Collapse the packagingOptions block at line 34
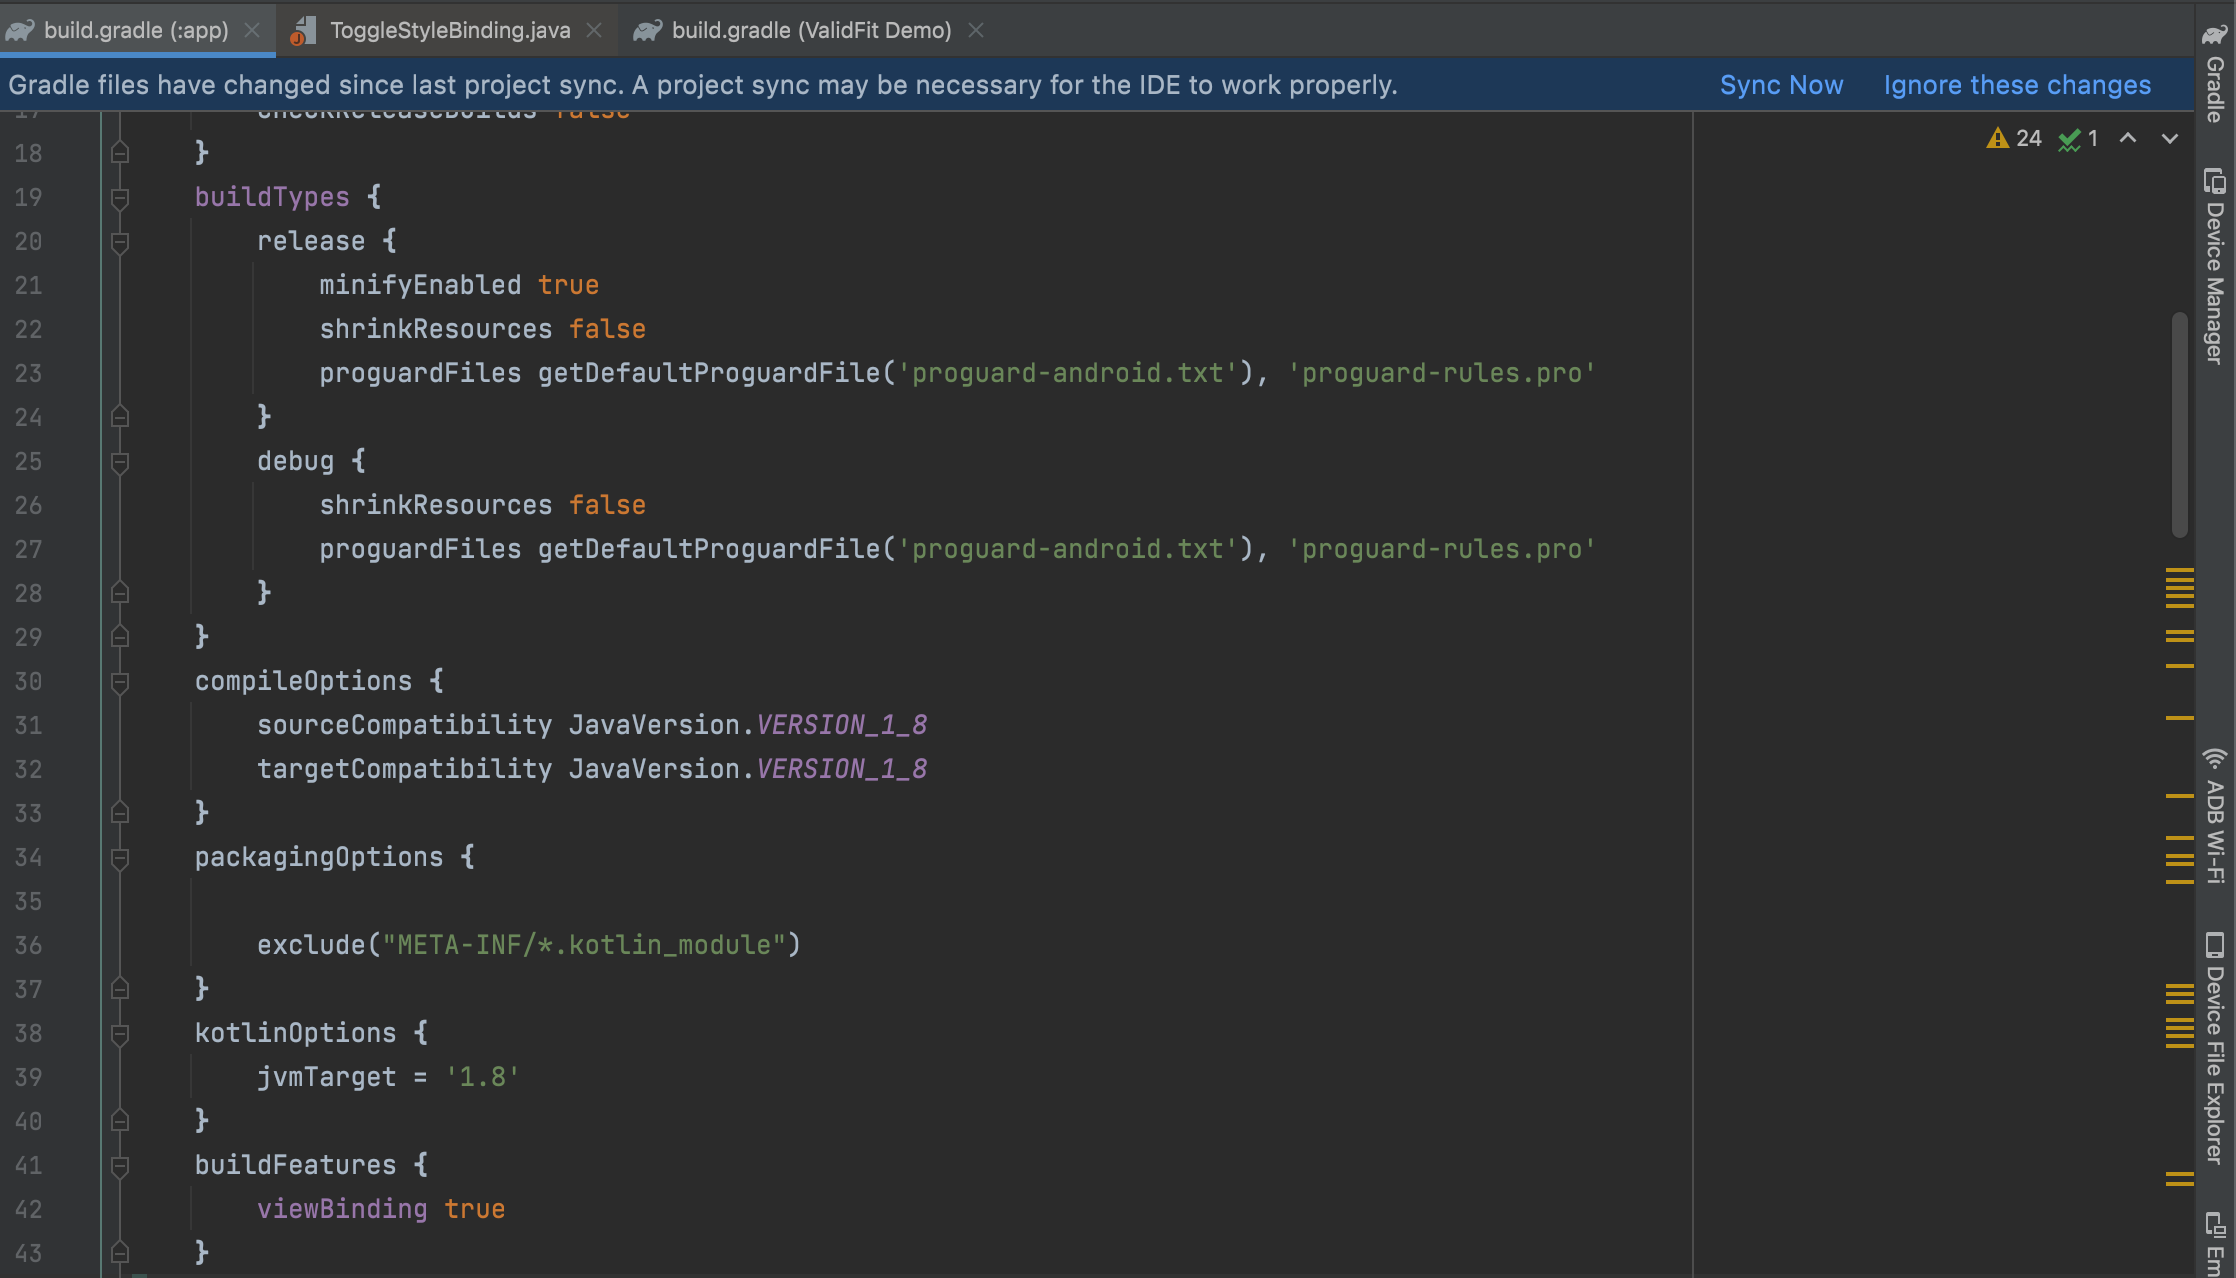The image size is (2236, 1278). point(120,858)
